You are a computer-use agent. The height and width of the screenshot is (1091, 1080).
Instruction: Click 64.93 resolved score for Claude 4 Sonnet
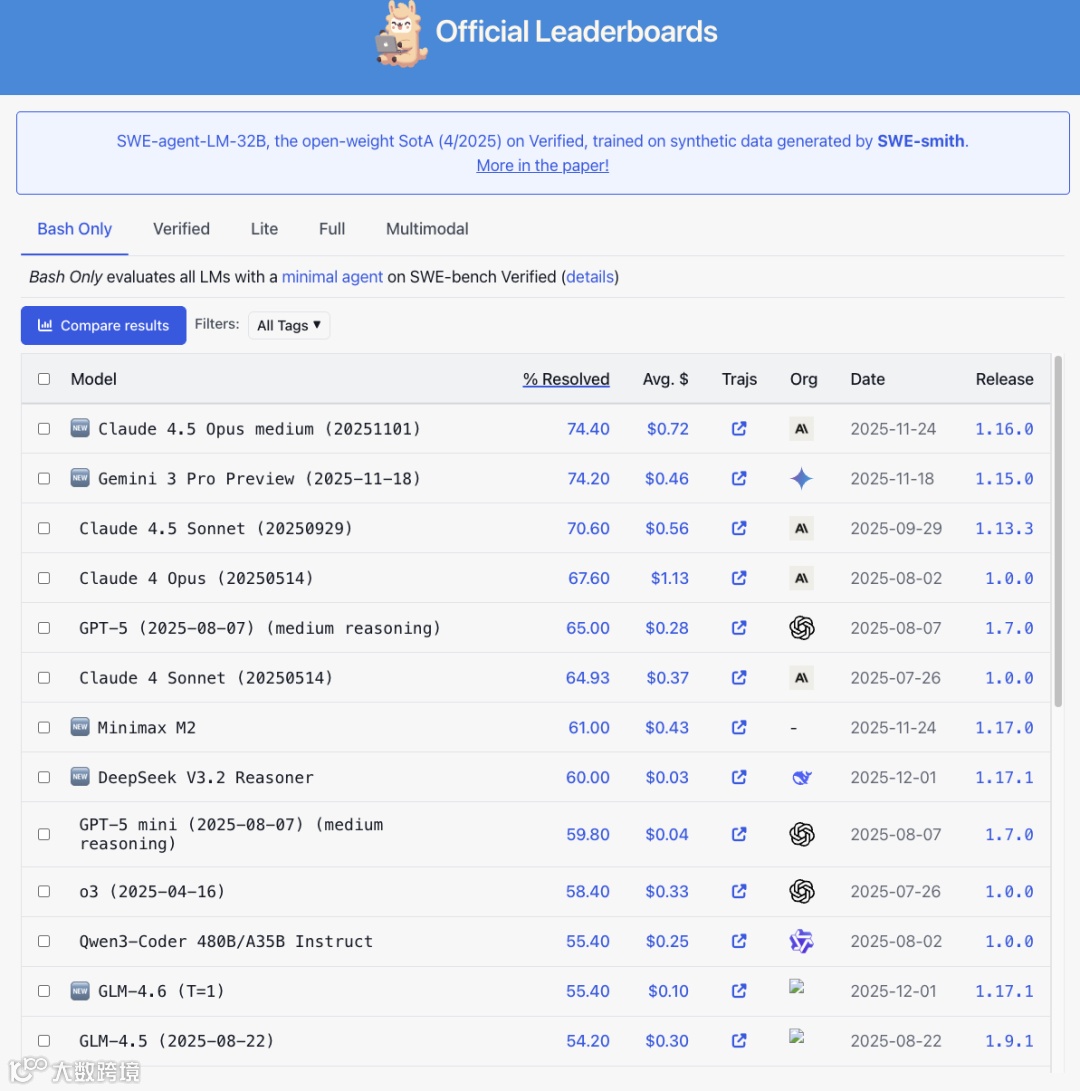coord(587,678)
